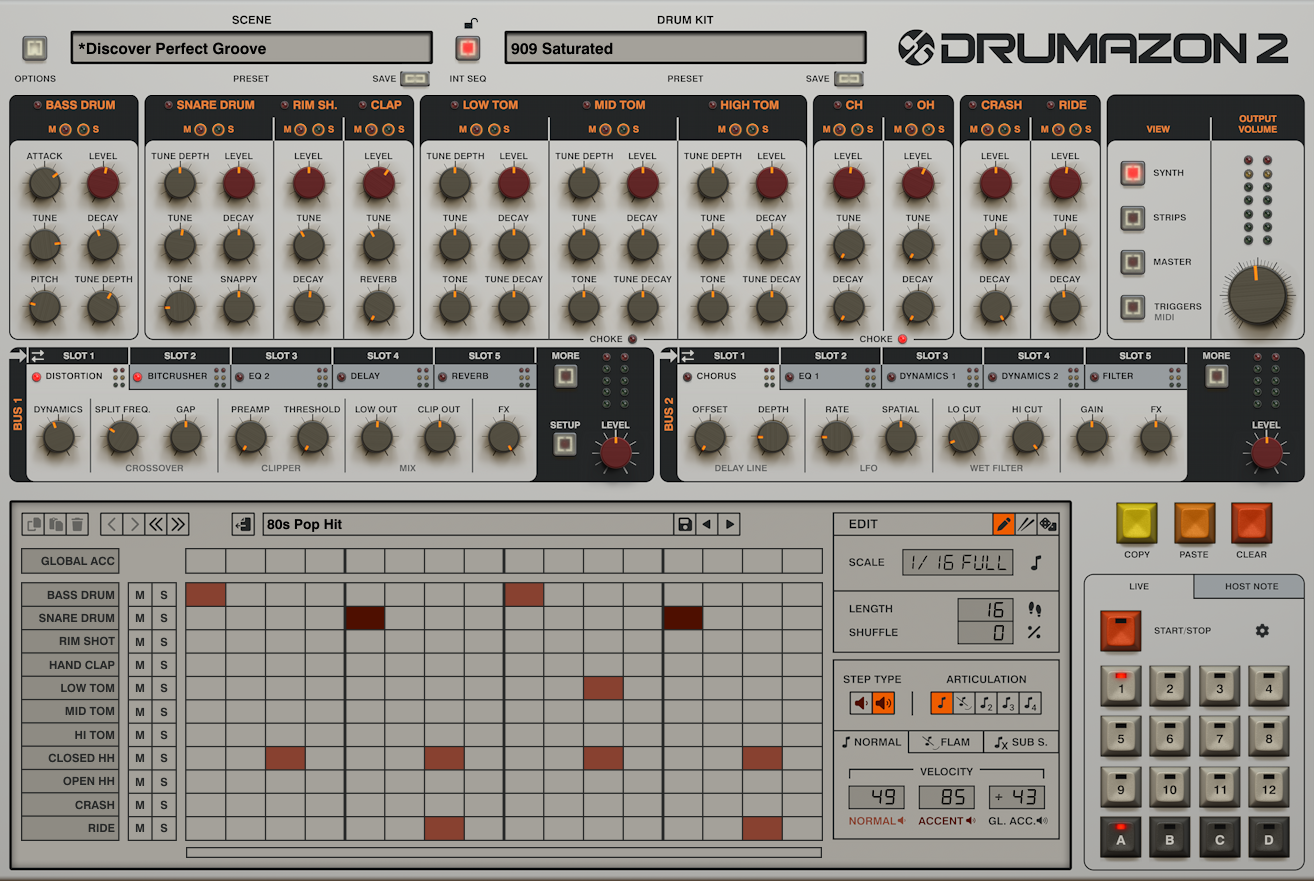Click the dice randomize pattern icon
The width and height of the screenshot is (1314, 881).
[1048, 524]
